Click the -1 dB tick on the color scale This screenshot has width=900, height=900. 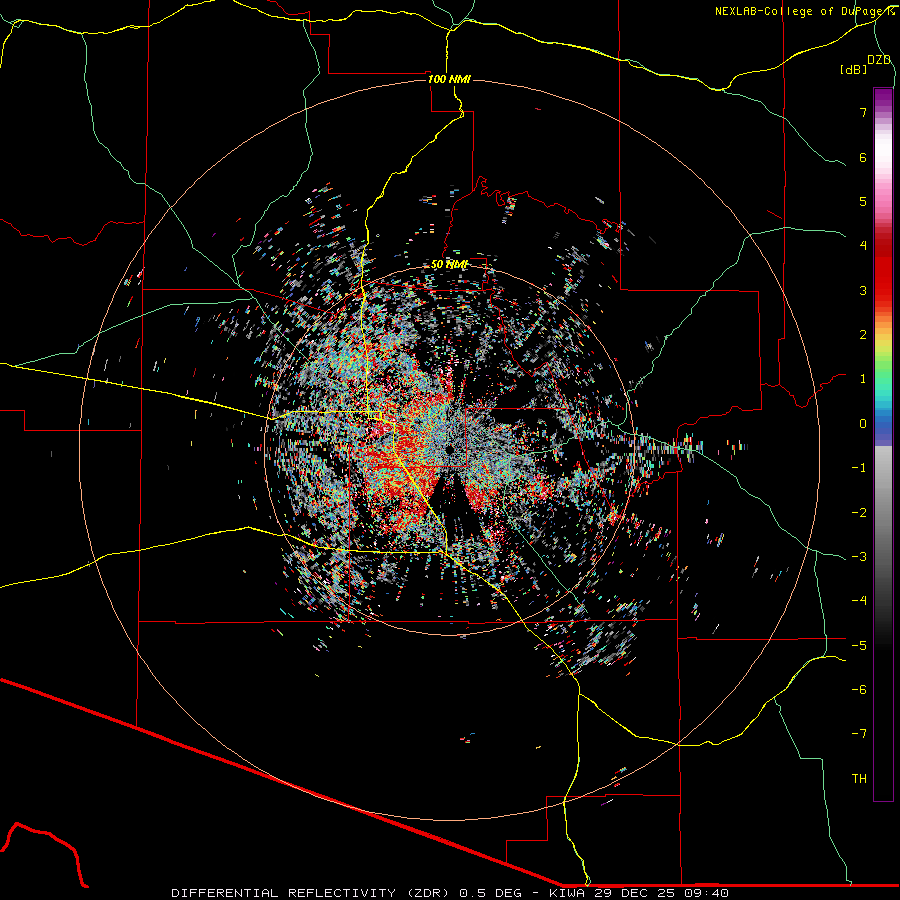pos(859,467)
